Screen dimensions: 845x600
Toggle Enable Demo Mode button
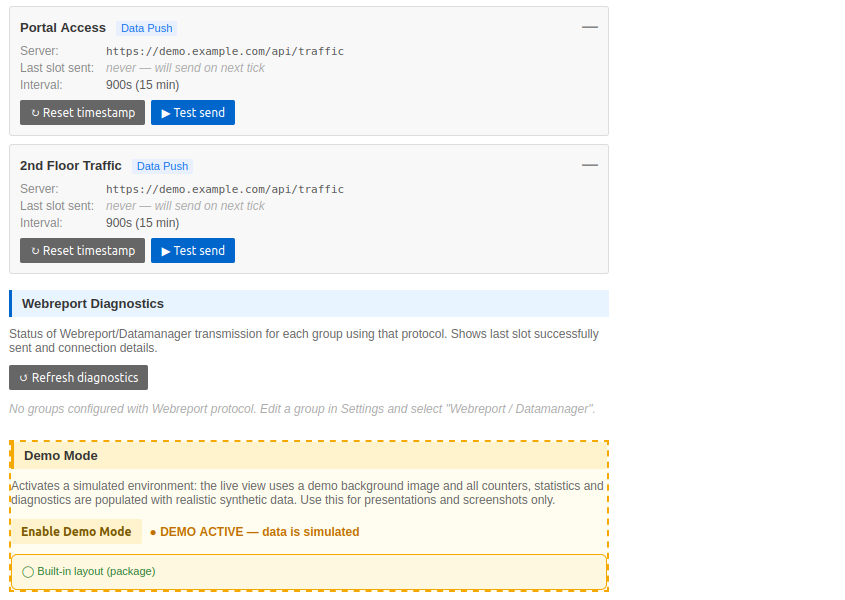point(76,532)
